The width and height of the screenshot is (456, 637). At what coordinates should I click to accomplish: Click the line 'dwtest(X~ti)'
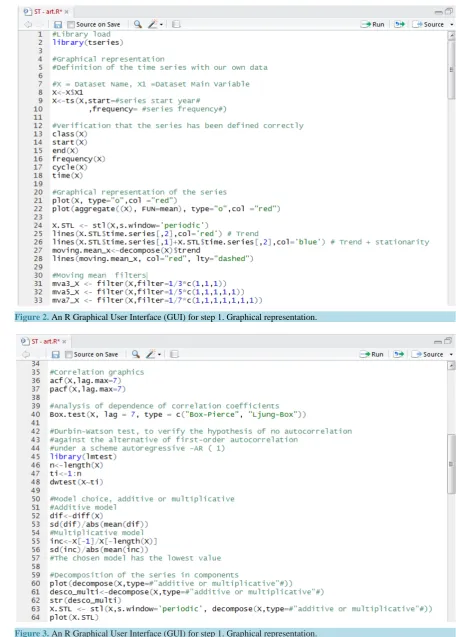tap(76, 482)
